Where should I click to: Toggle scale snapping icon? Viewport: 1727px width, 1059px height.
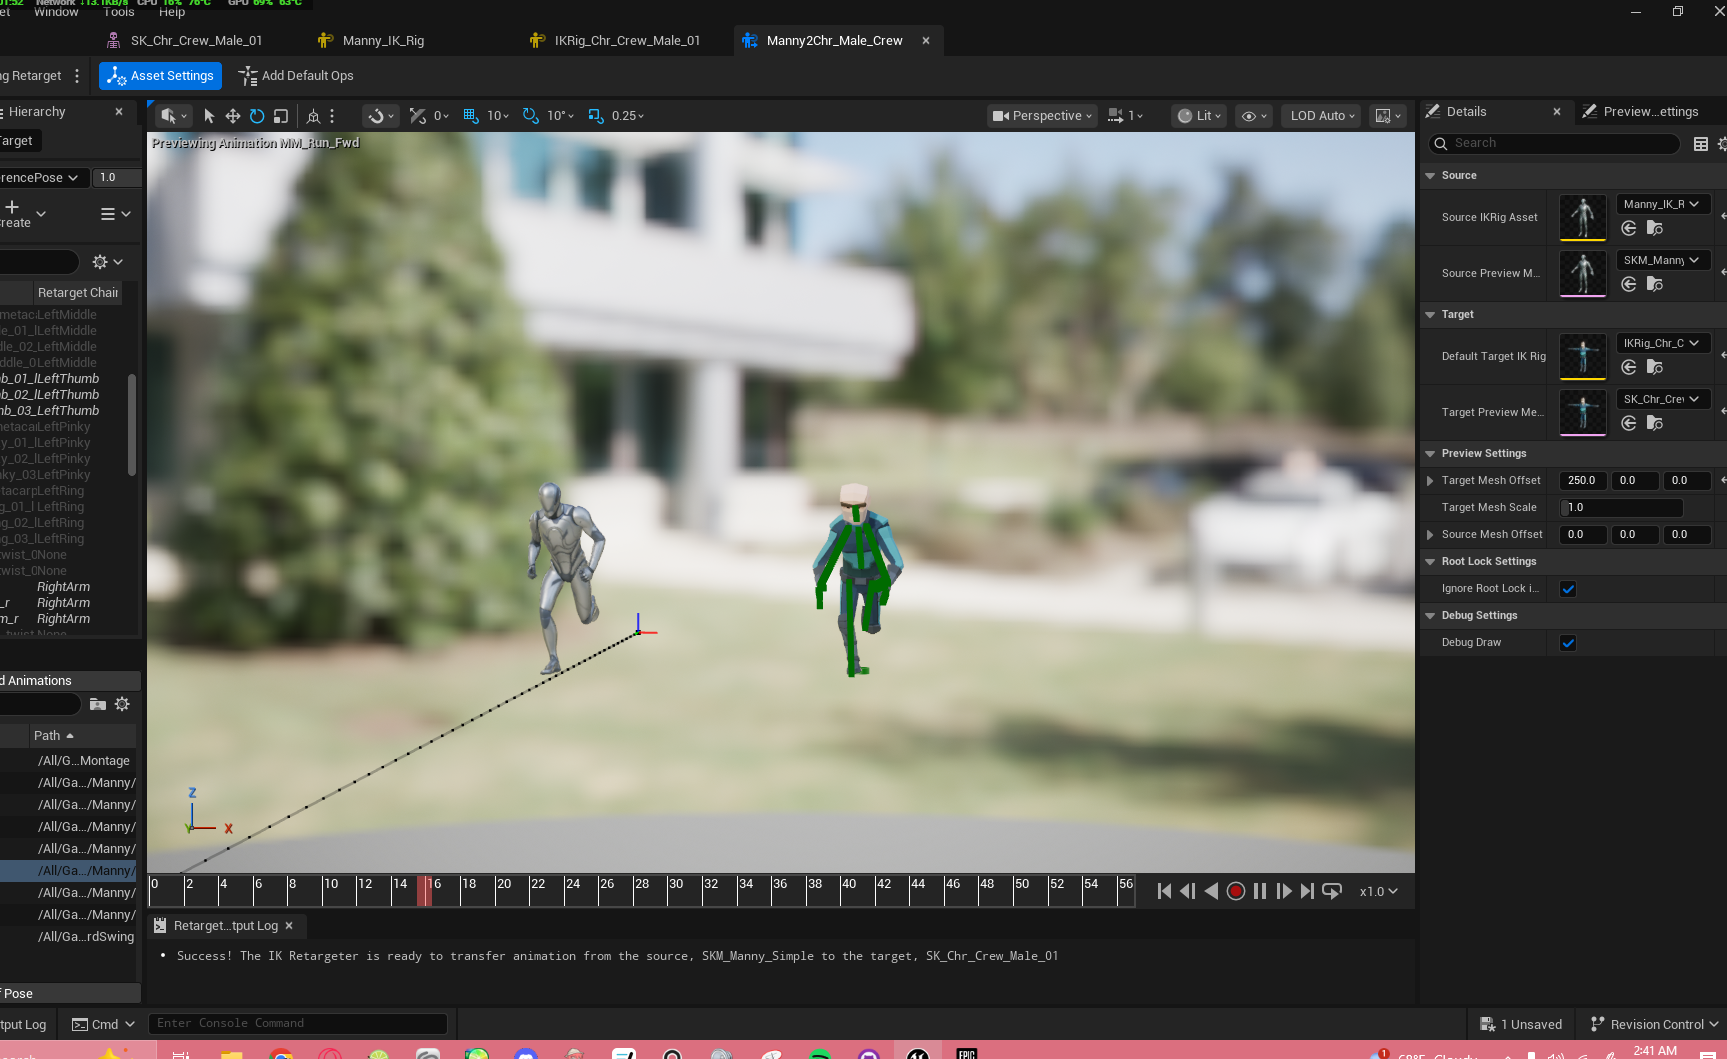[596, 116]
